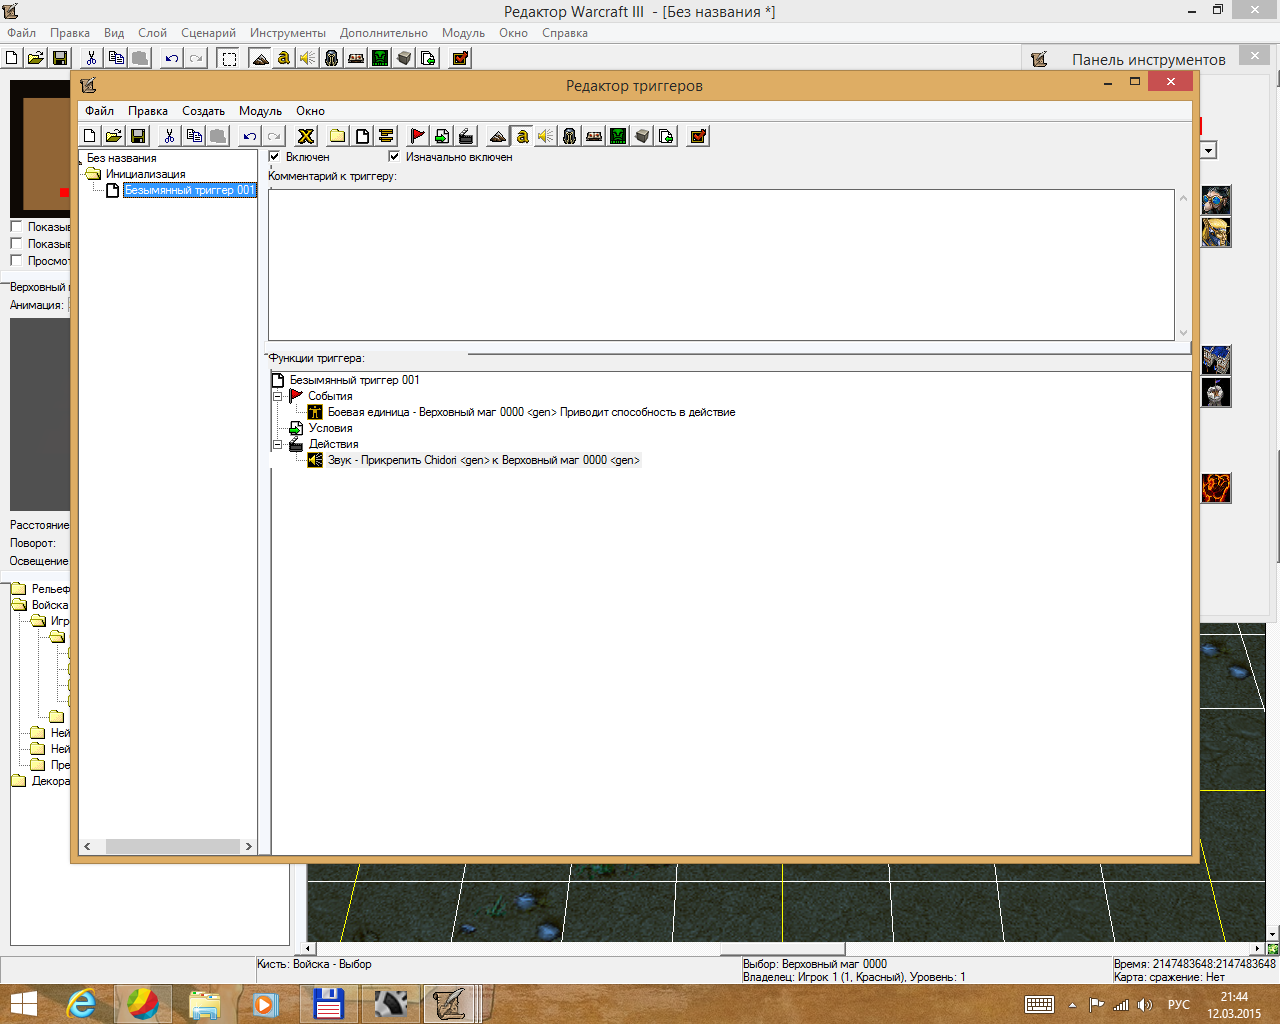
Task: Click New in Trigger Editor toolbar
Action: (90, 136)
